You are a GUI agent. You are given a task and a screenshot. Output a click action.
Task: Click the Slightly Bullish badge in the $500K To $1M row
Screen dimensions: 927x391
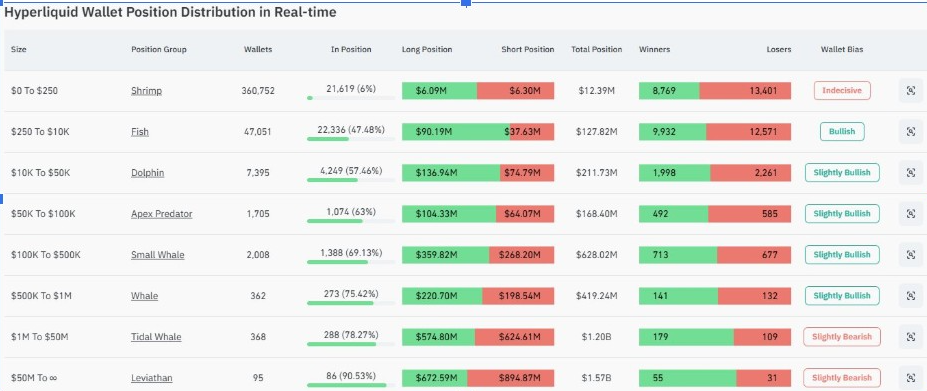pos(842,296)
